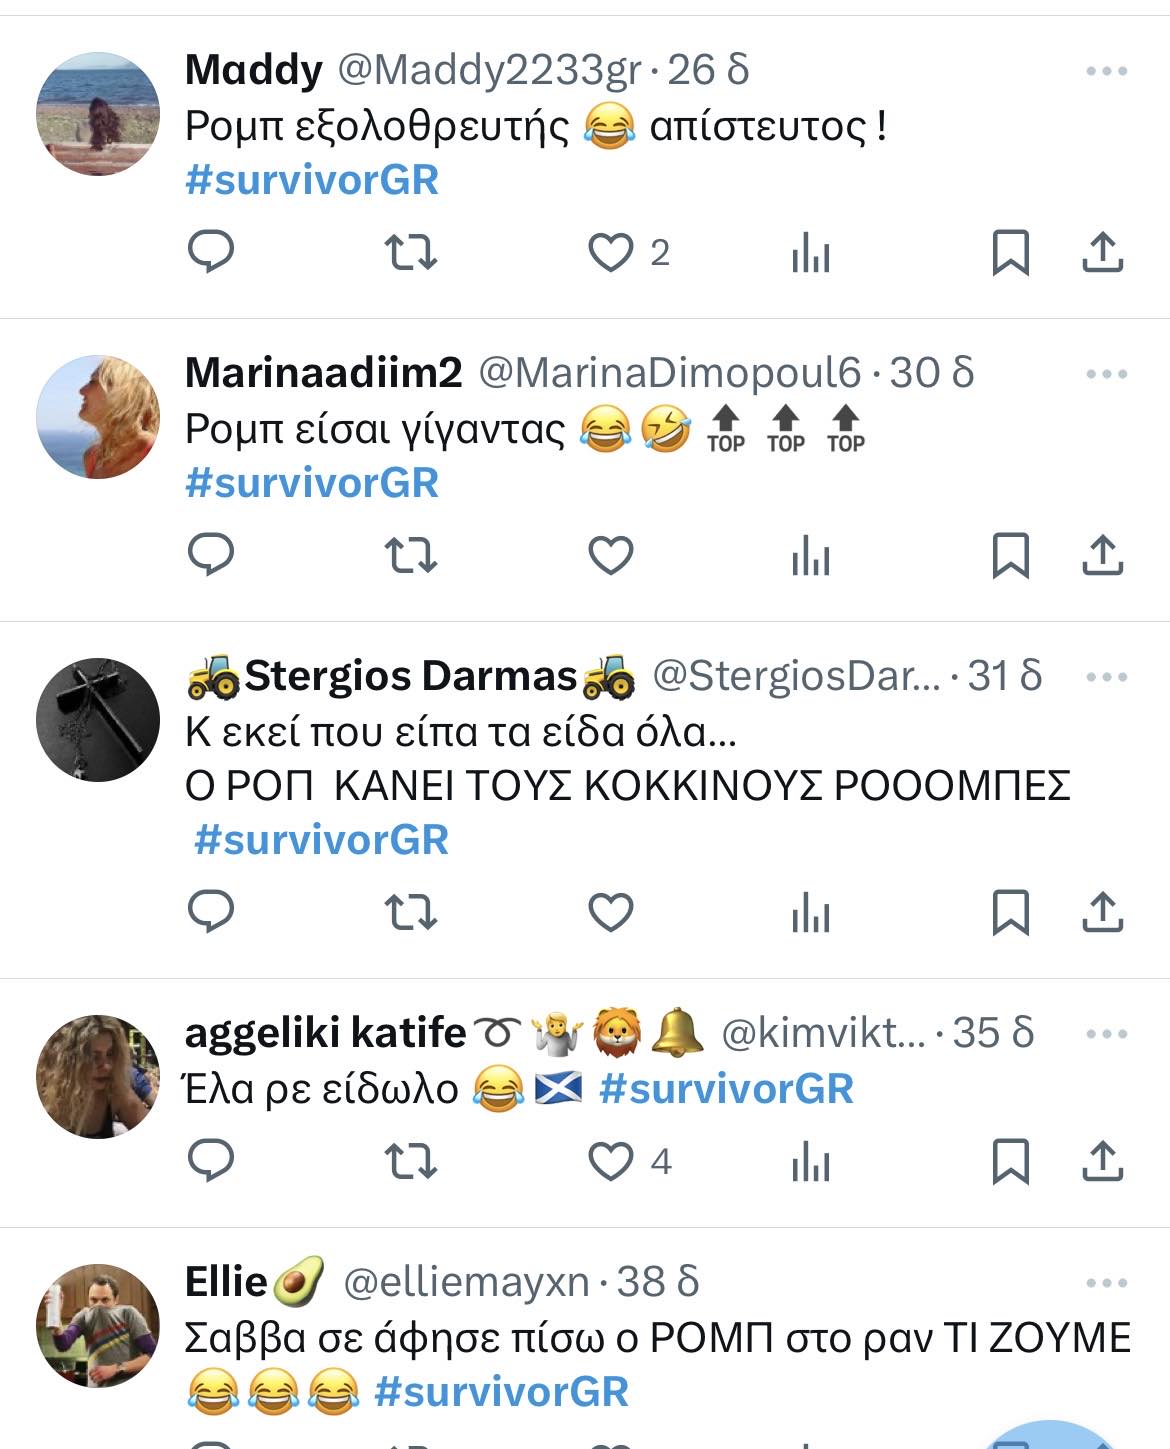This screenshot has height=1449, width=1170.
Task: View analytics for Stergios Darmas tweet
Action: 810,912
